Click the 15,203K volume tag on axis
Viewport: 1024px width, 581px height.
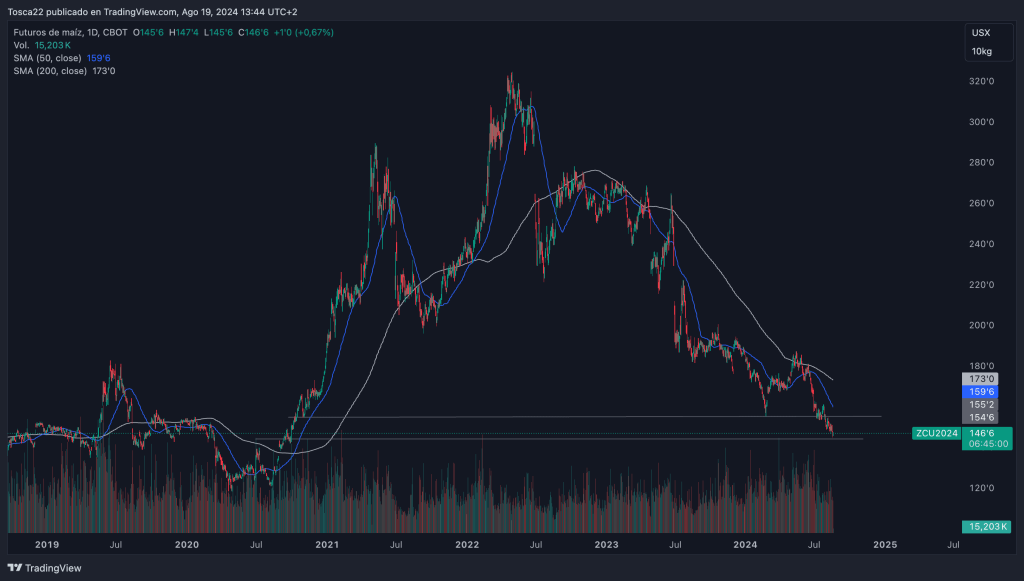[x=985, y=526]
